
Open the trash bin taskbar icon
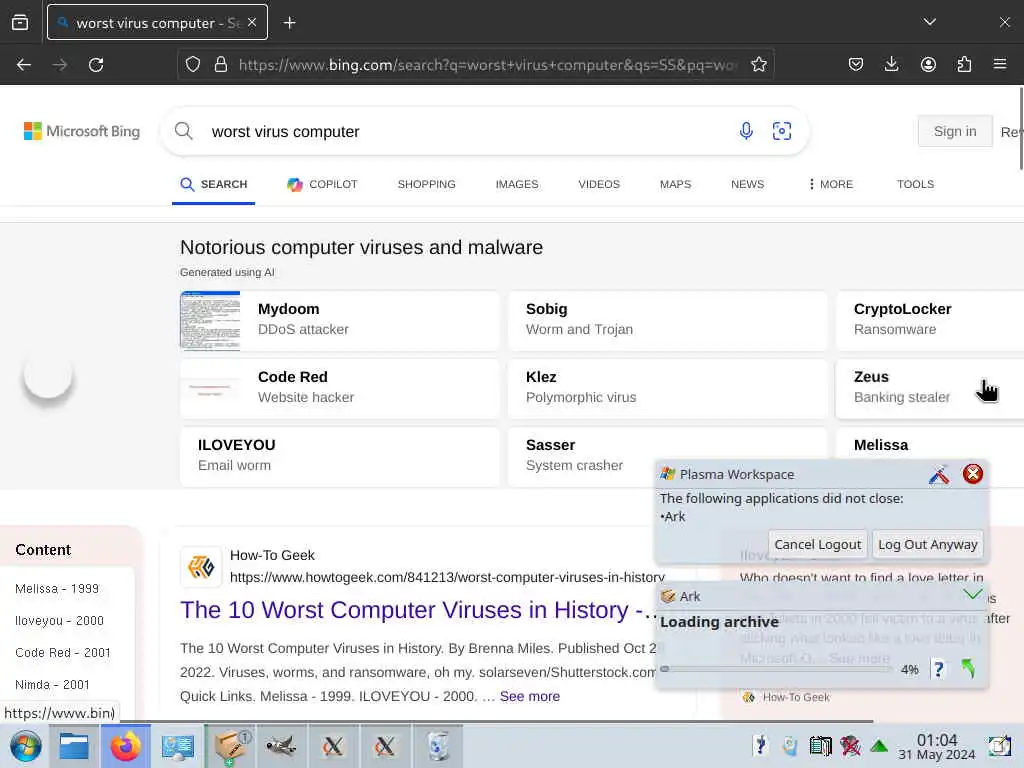[438, 746]
